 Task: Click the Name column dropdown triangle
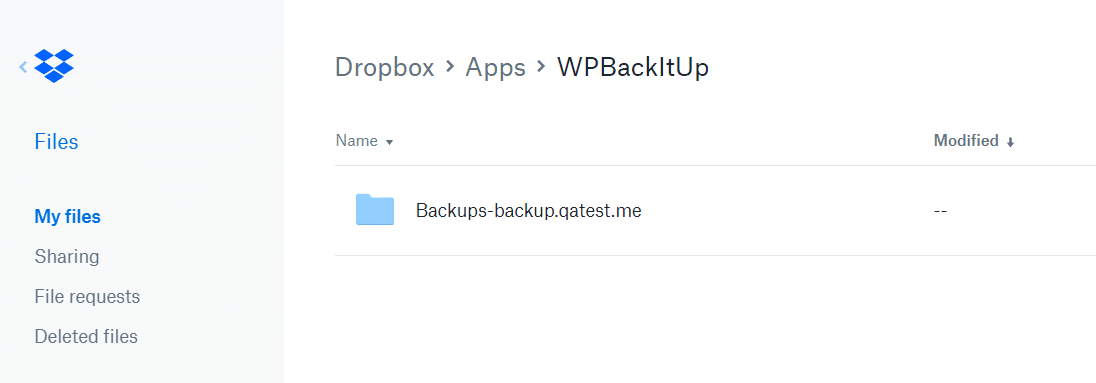tap(390, 143)
